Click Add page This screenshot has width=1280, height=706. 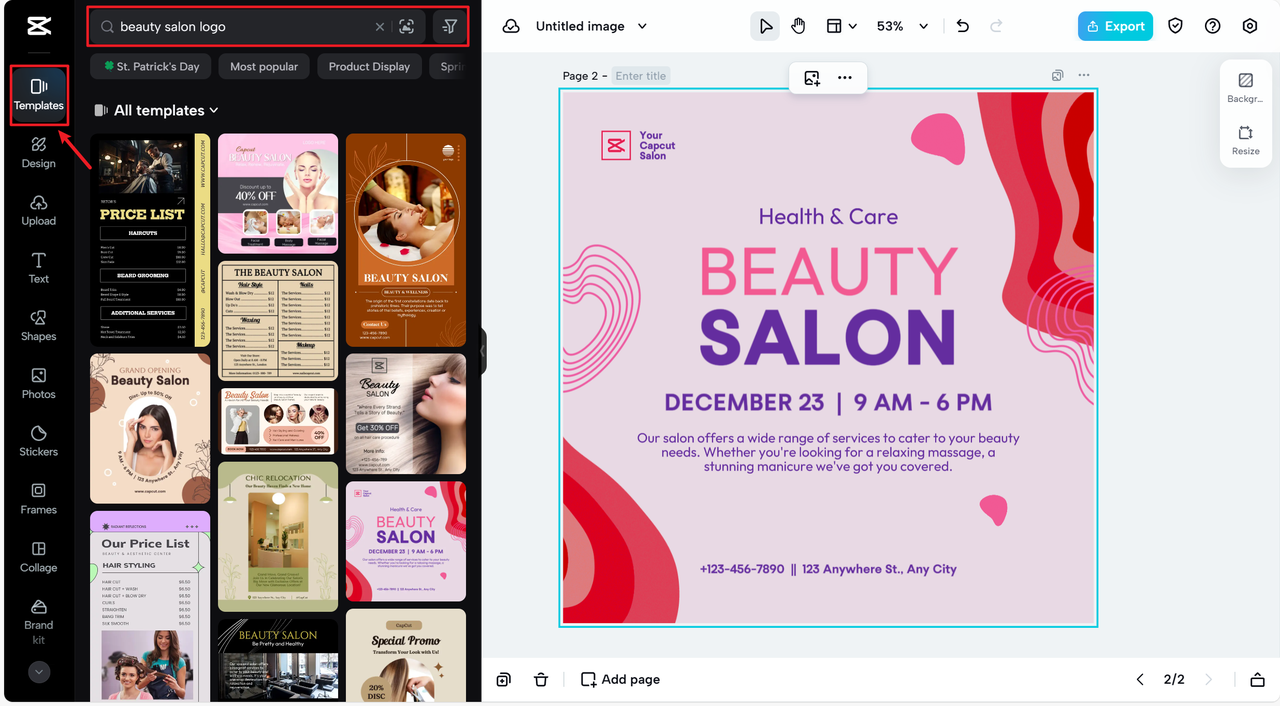(620, 679)
